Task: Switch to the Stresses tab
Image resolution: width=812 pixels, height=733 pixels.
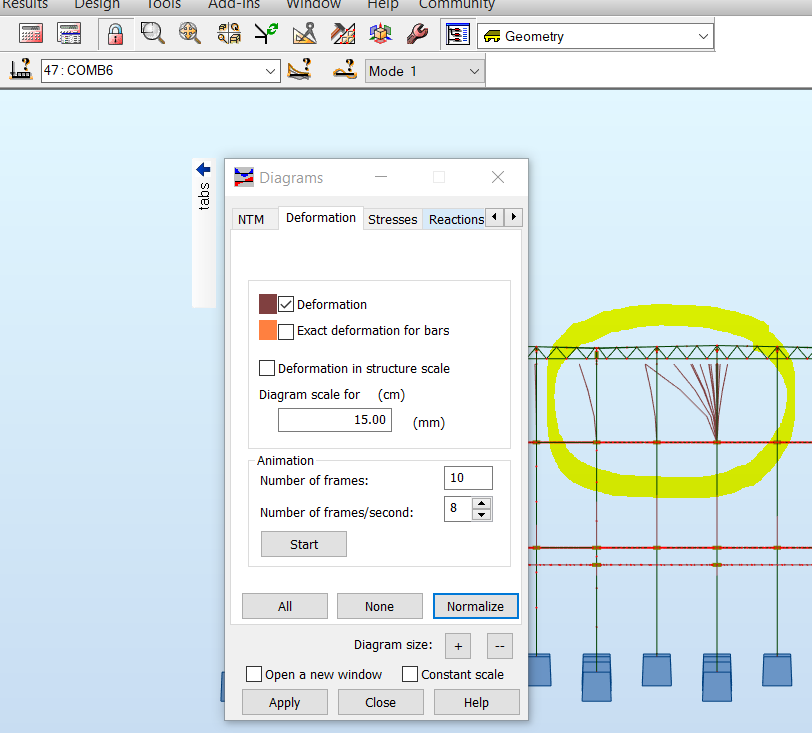Action: click(x=392, y=219)
